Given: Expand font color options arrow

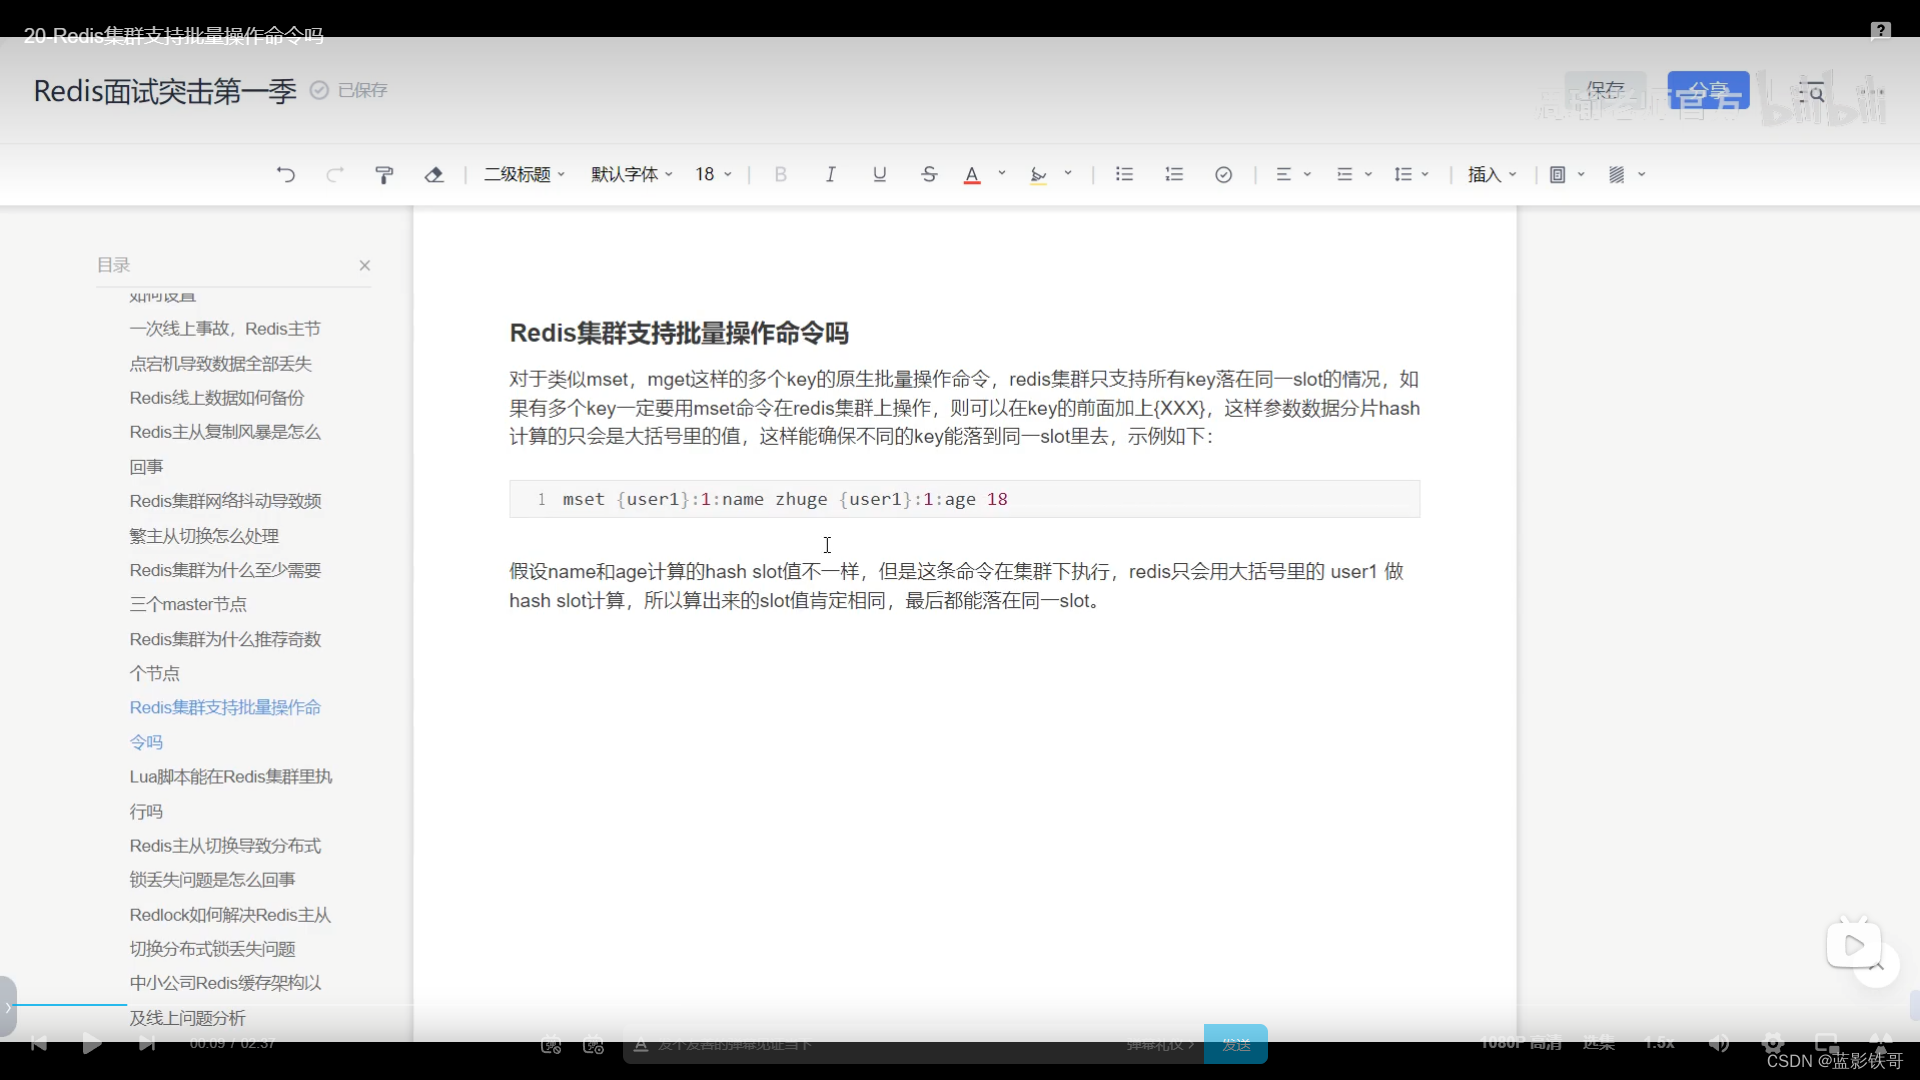Looking at the screenshot, I should pyautogui.click(x=1002, y=174).
